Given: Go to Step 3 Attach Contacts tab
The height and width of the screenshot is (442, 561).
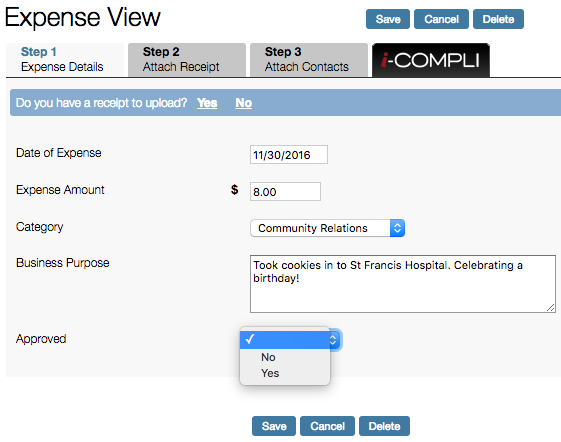Looking at the screenshot, I should pyautogui.click(x=309, y=59).
